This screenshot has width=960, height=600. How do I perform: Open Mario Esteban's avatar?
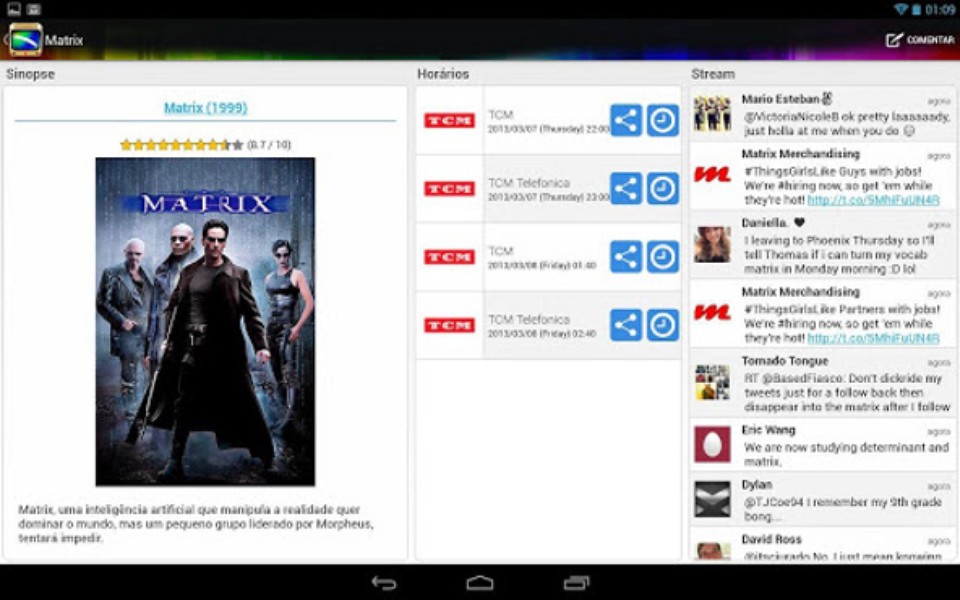tap(712, 113)
